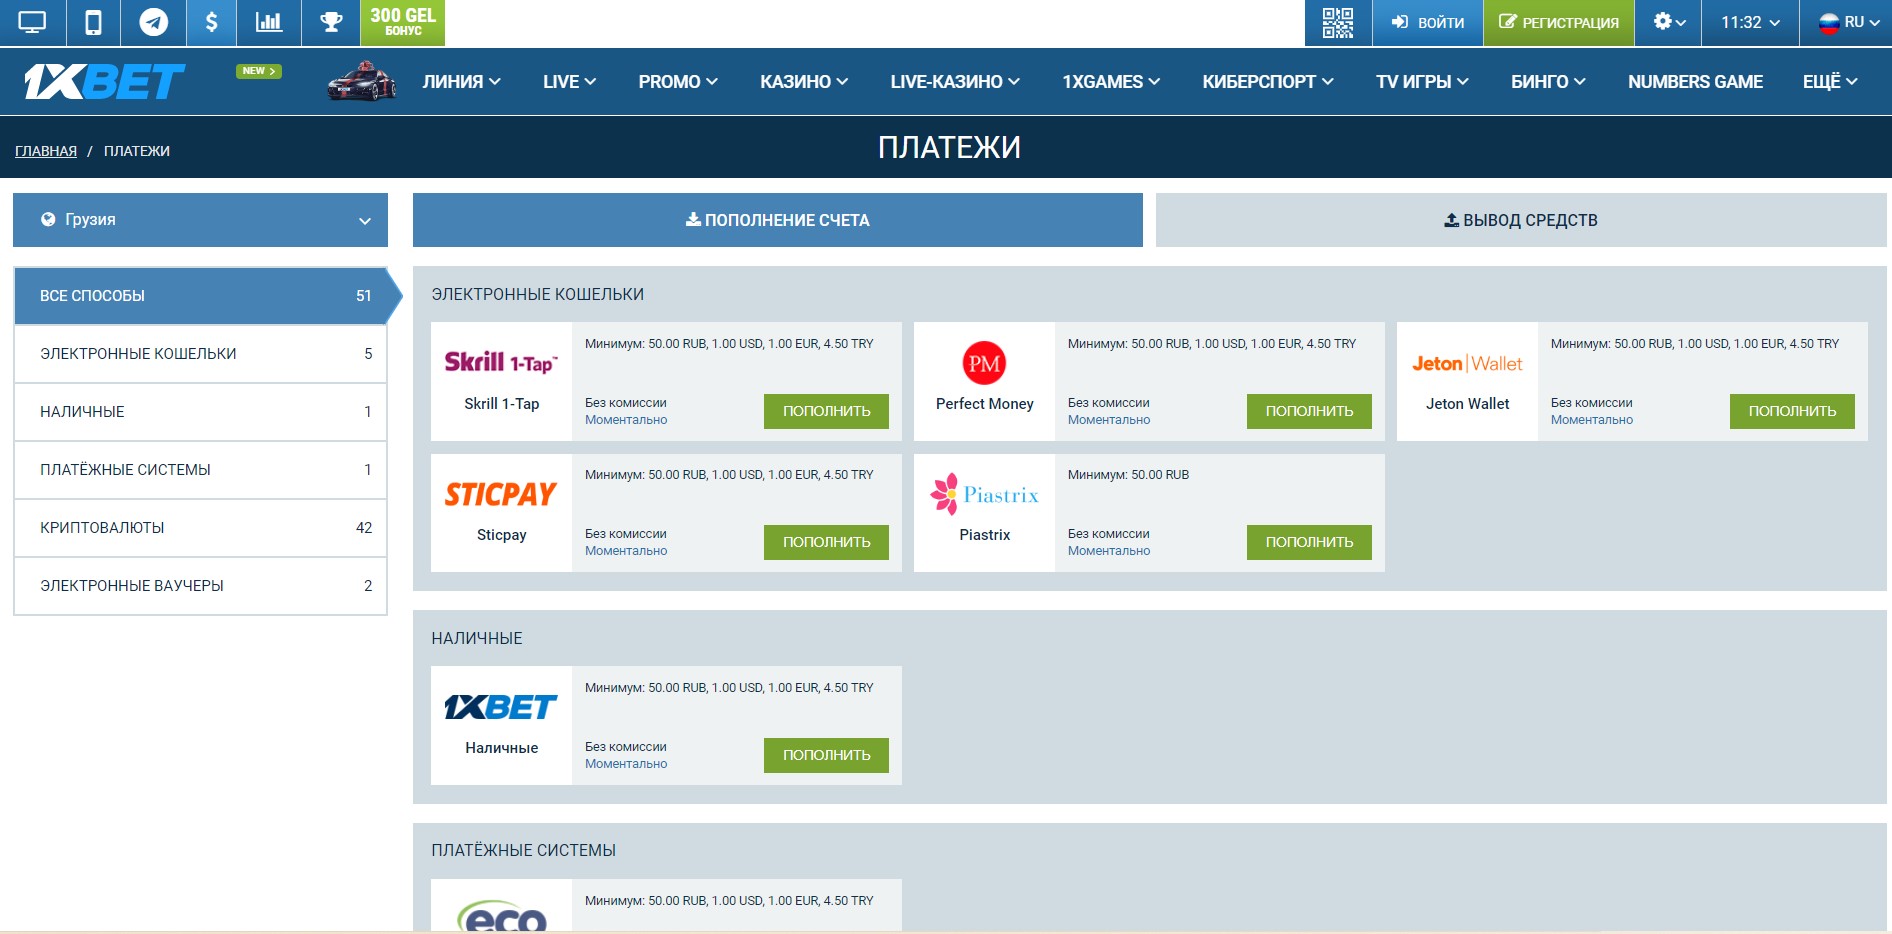Click the desktop version monitor icon
The width and height of the screenshot is (1892, 934).
(32, 22)
